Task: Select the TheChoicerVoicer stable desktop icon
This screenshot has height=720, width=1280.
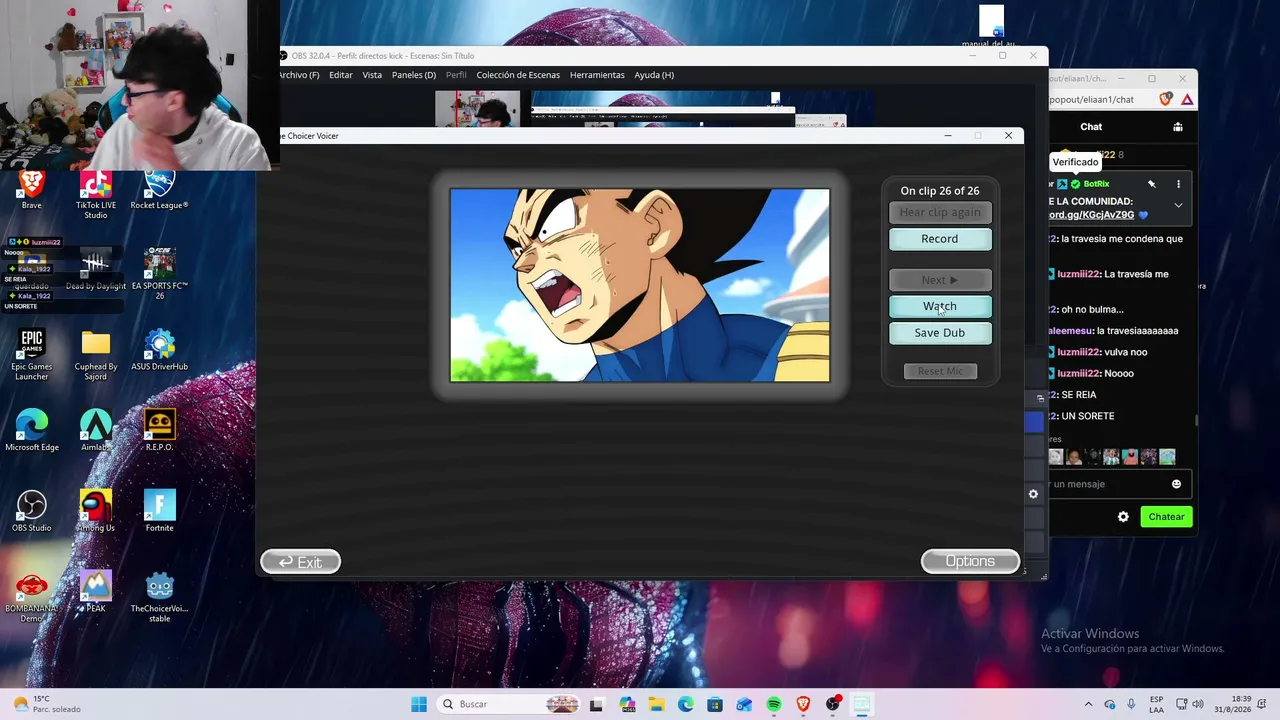Action: point(159,597)
